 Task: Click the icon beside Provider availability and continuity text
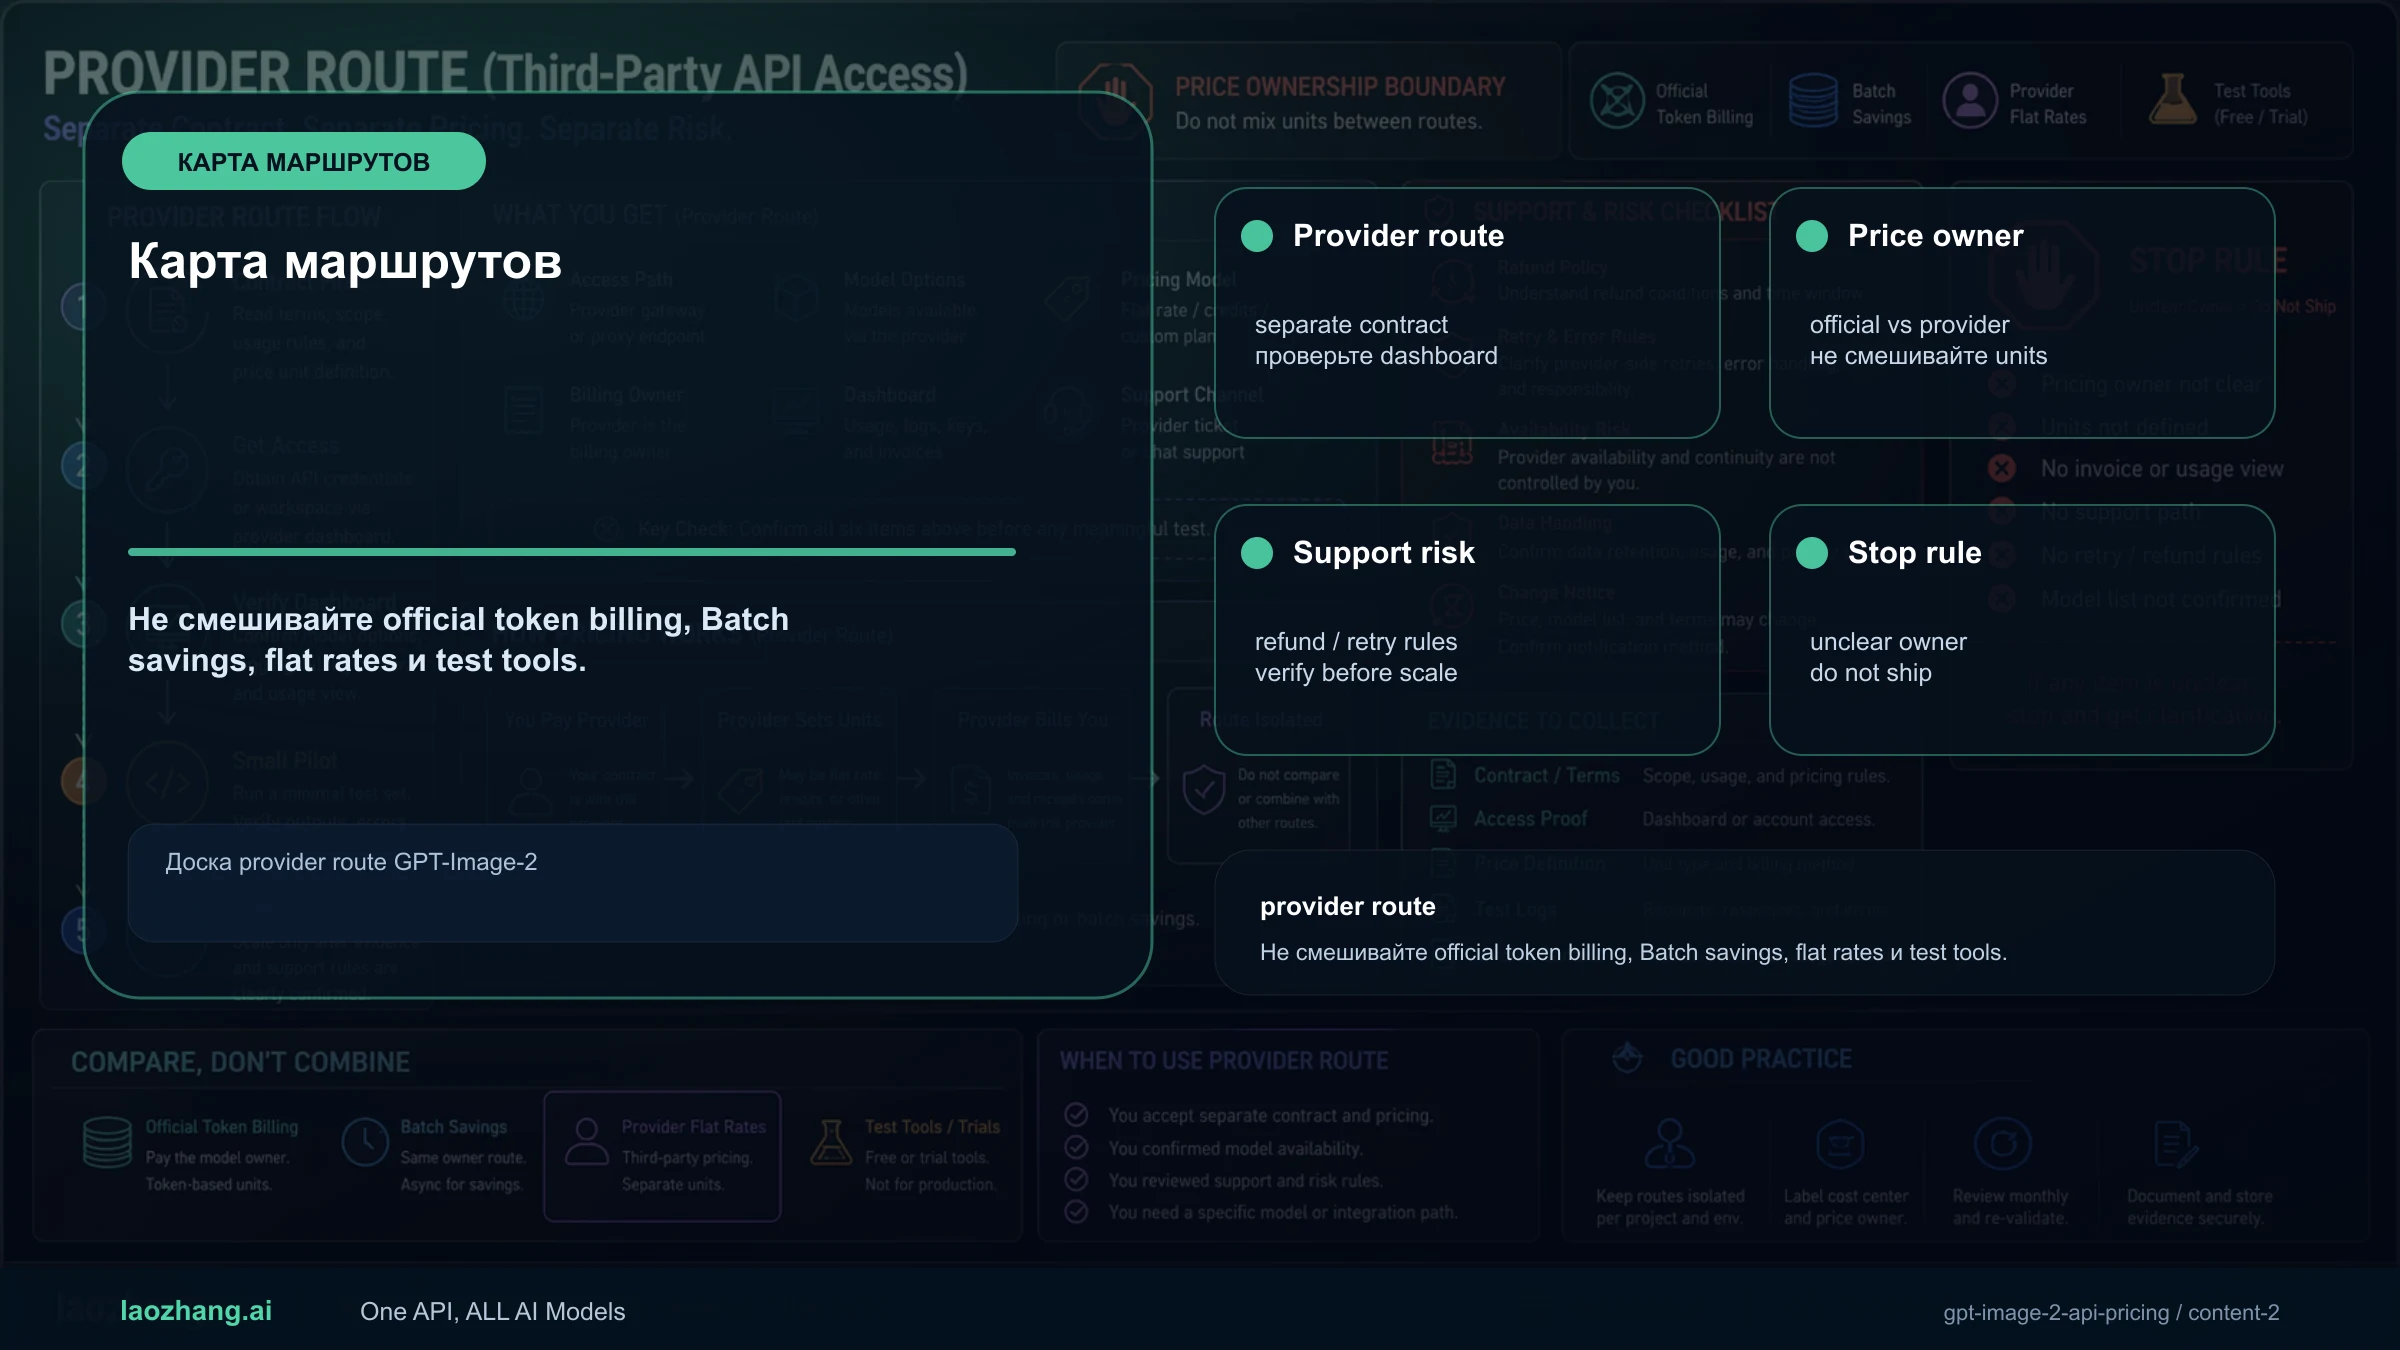pos(1452,445)
